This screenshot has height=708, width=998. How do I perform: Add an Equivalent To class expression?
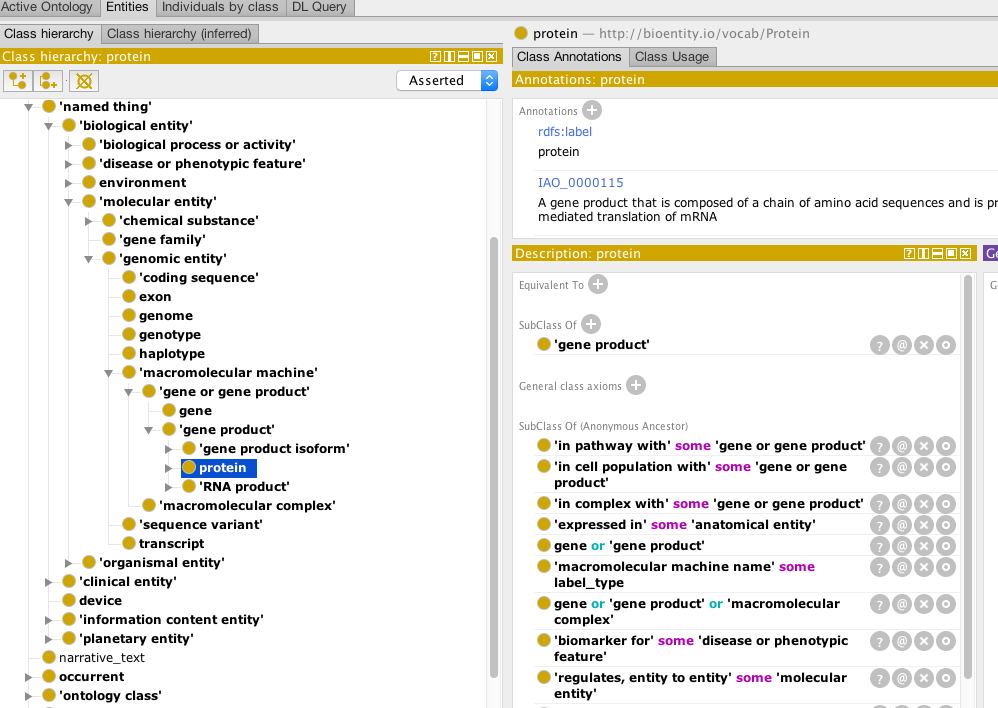(598, 284)
